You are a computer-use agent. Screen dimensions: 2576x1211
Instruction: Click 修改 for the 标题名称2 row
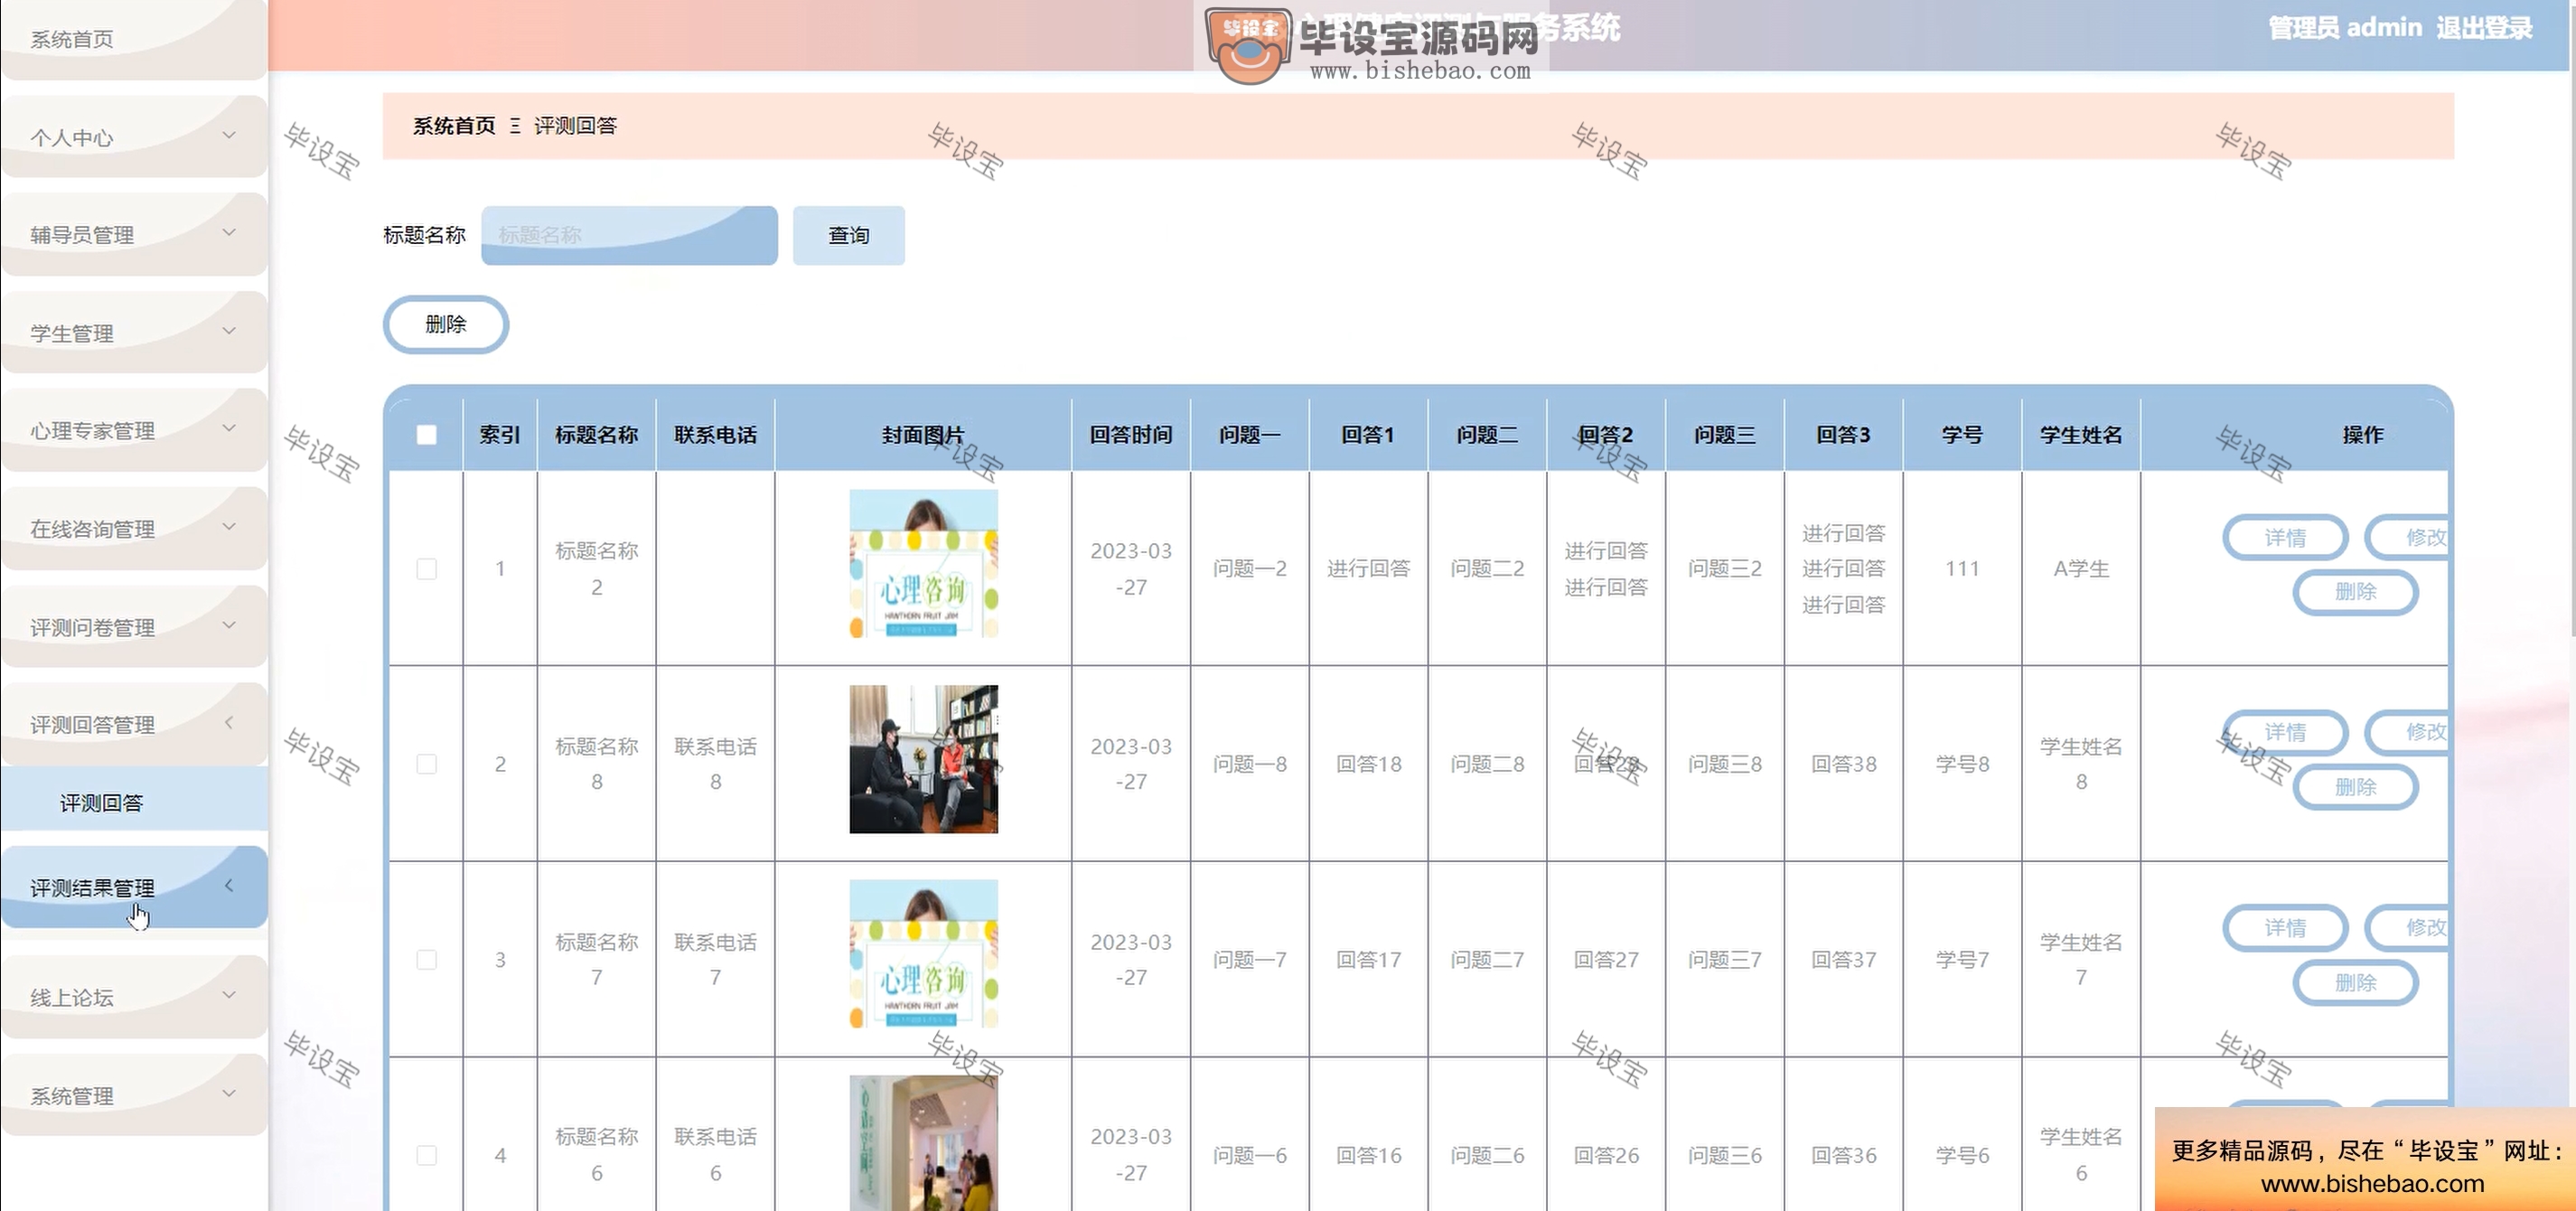[2408, 537]
